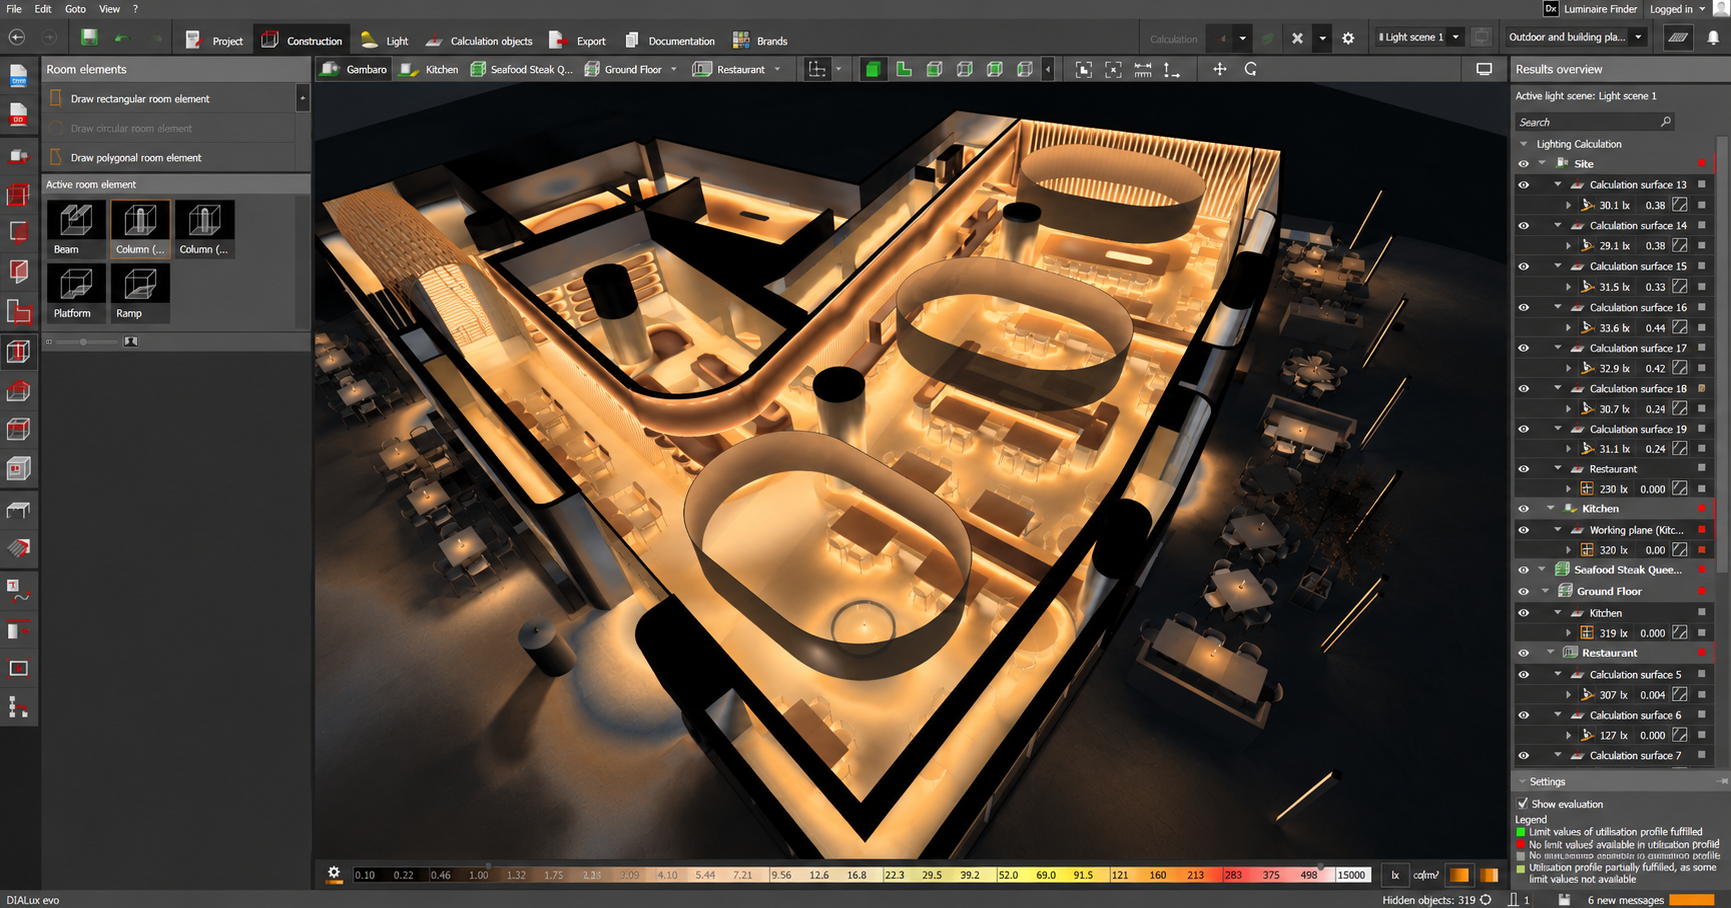Open calculation settings gear icon
This screenshot has width=1731, height=908.
[1348, 38]
